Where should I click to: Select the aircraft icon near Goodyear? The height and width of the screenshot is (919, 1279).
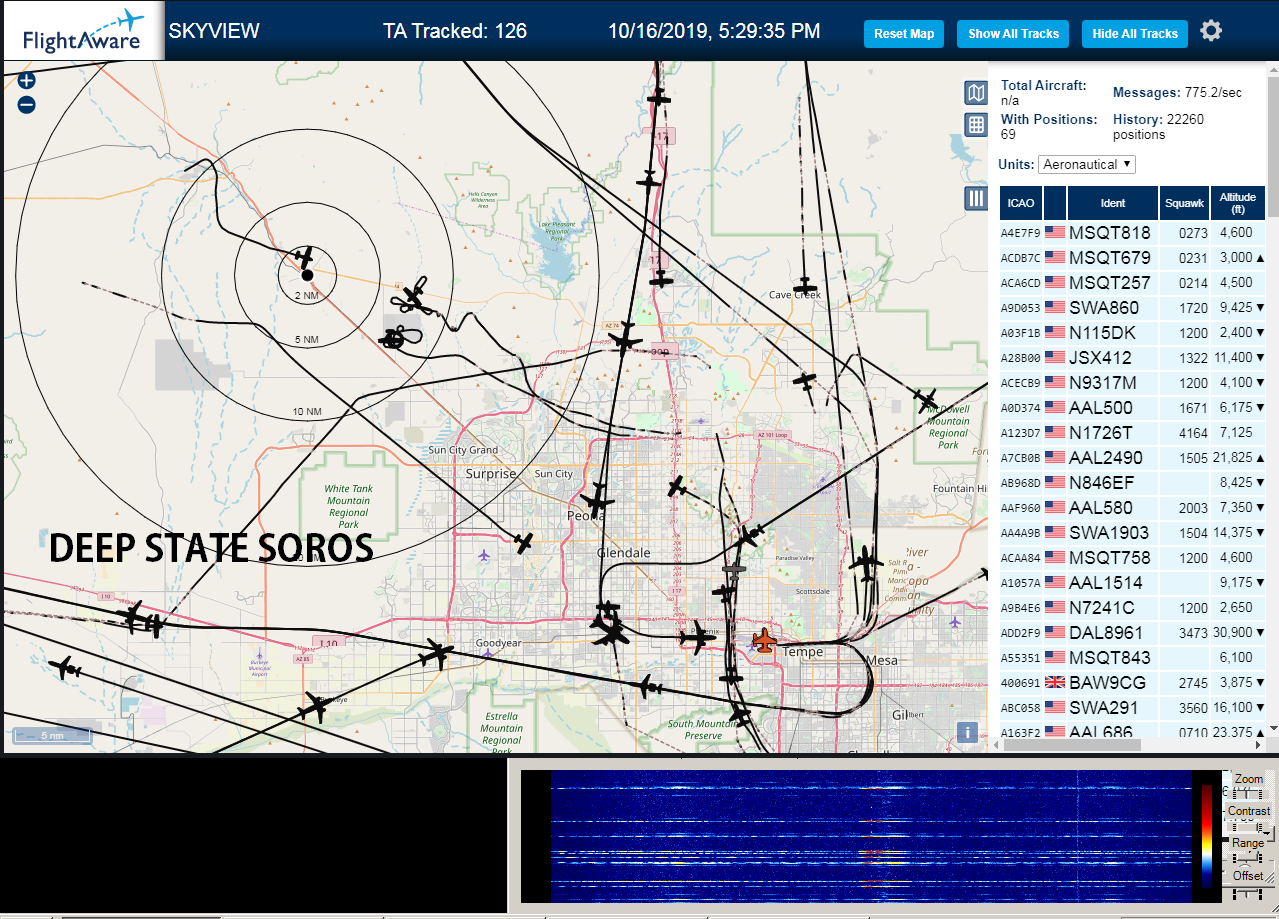436,654
